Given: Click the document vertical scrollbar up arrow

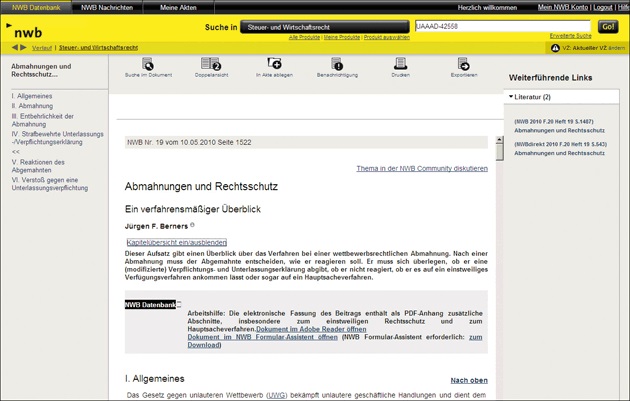Looking at the screenshot, I should [x=499, y=142].
